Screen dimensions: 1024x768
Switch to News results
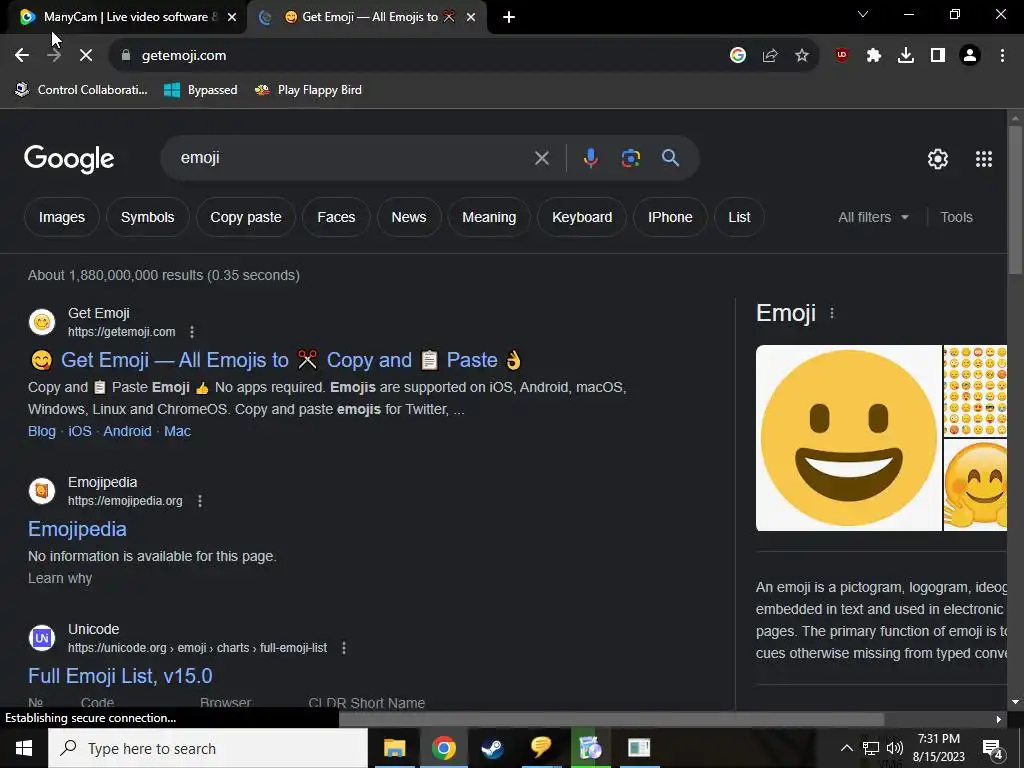point(409,217)
